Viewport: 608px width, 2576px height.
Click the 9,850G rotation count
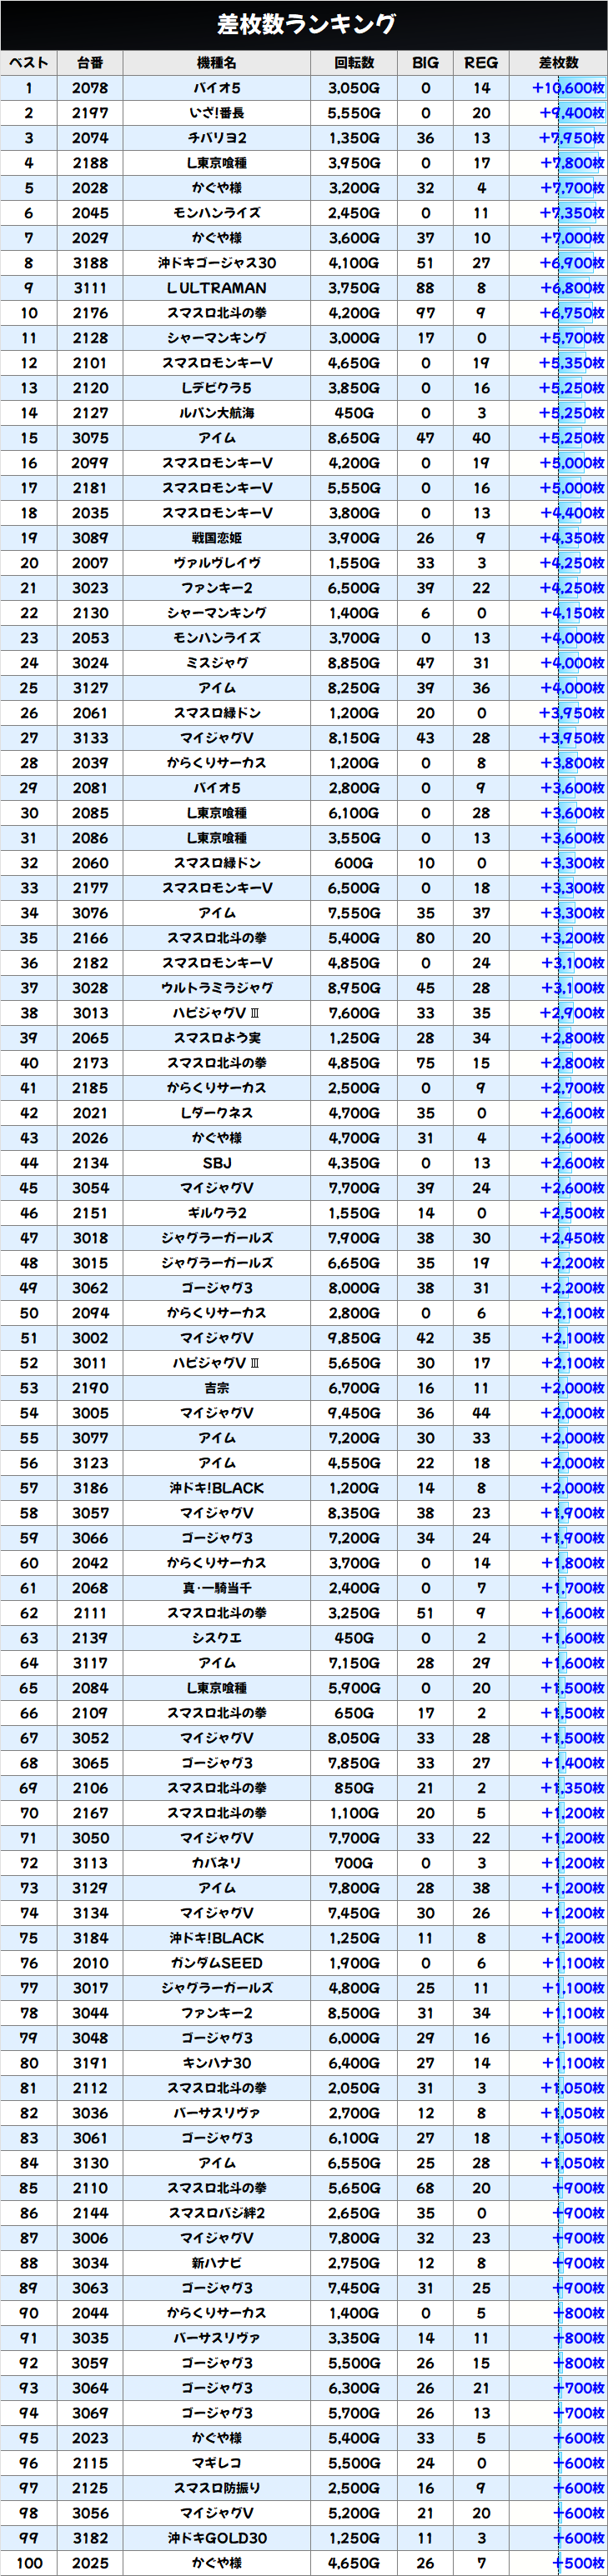354,1338
